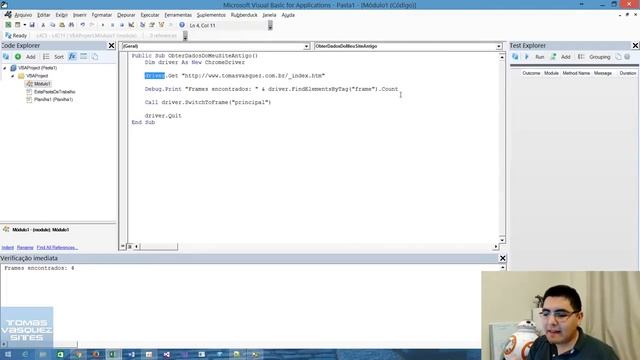Viewport: 640px width, 360px height.
Task: Open the Rubberduck toolbar overflow options
Action: [185, 36]
